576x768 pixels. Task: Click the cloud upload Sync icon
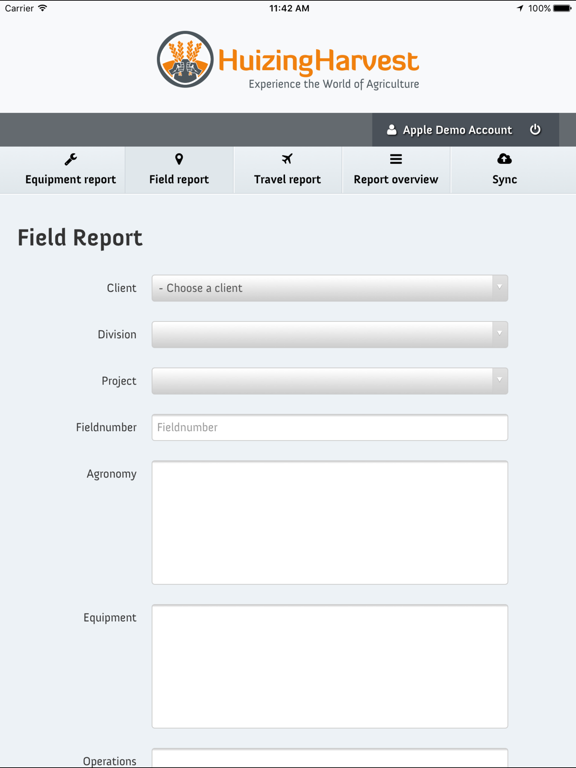pos(504,159)
